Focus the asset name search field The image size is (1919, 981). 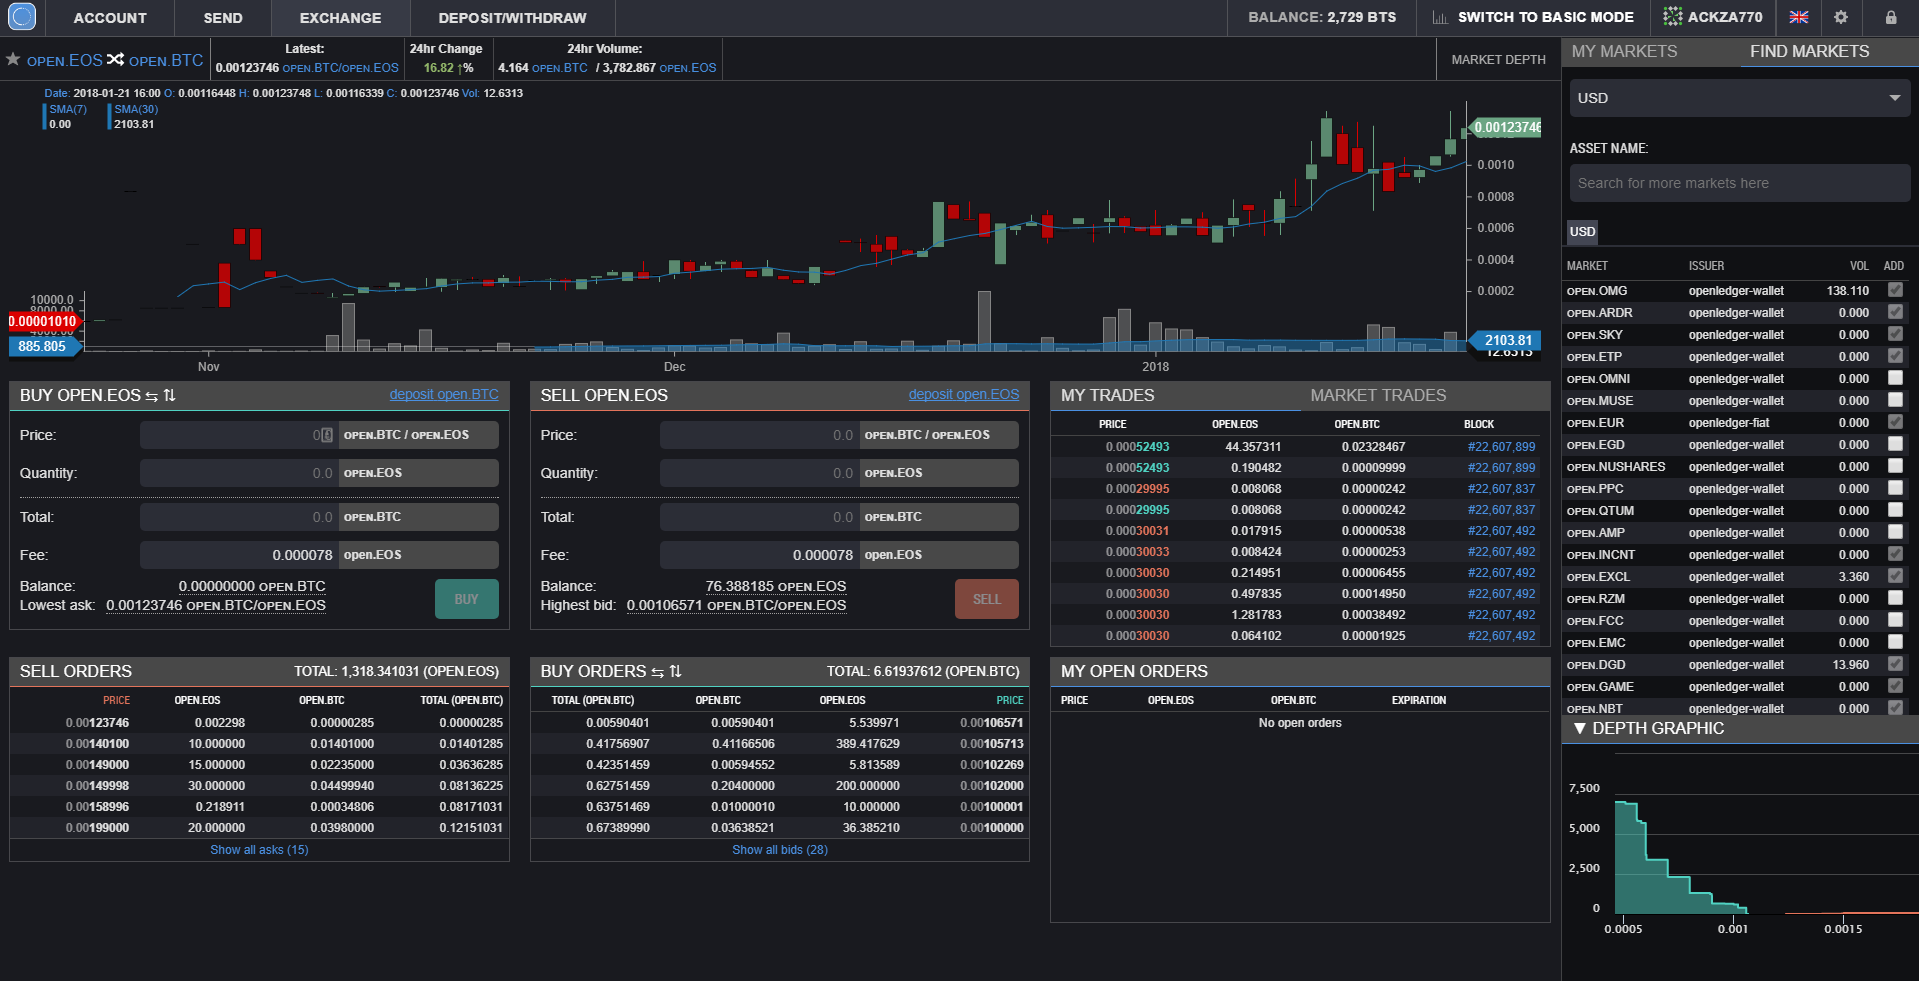pyautogui.click(x=1740, y=183)
